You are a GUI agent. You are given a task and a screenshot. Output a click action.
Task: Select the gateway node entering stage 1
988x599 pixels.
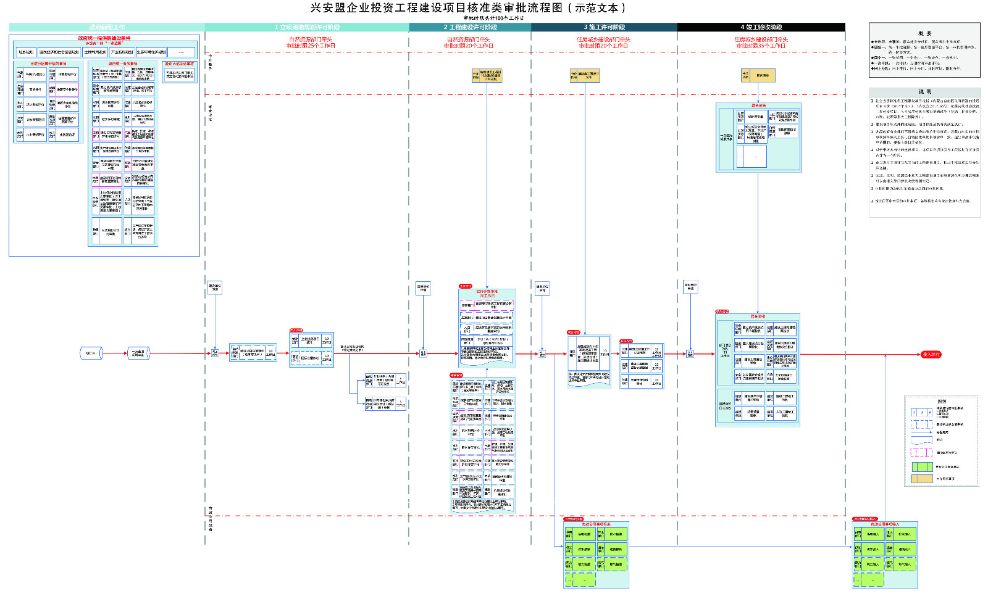pyautogui.click(x=215, y=353)
